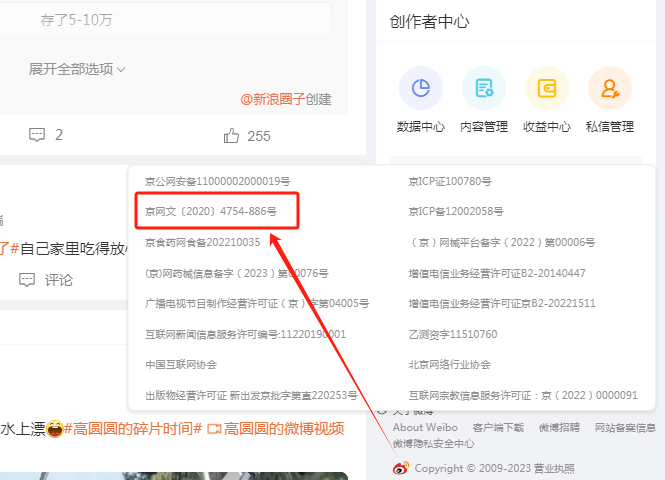Screen dimensions: 665x480
Task: Expand 展开全部选项 options
Action: 77,69
